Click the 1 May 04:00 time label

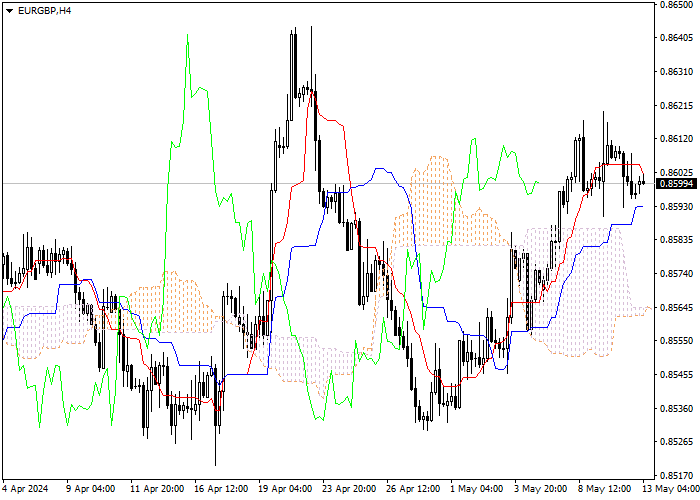[477, 489]
